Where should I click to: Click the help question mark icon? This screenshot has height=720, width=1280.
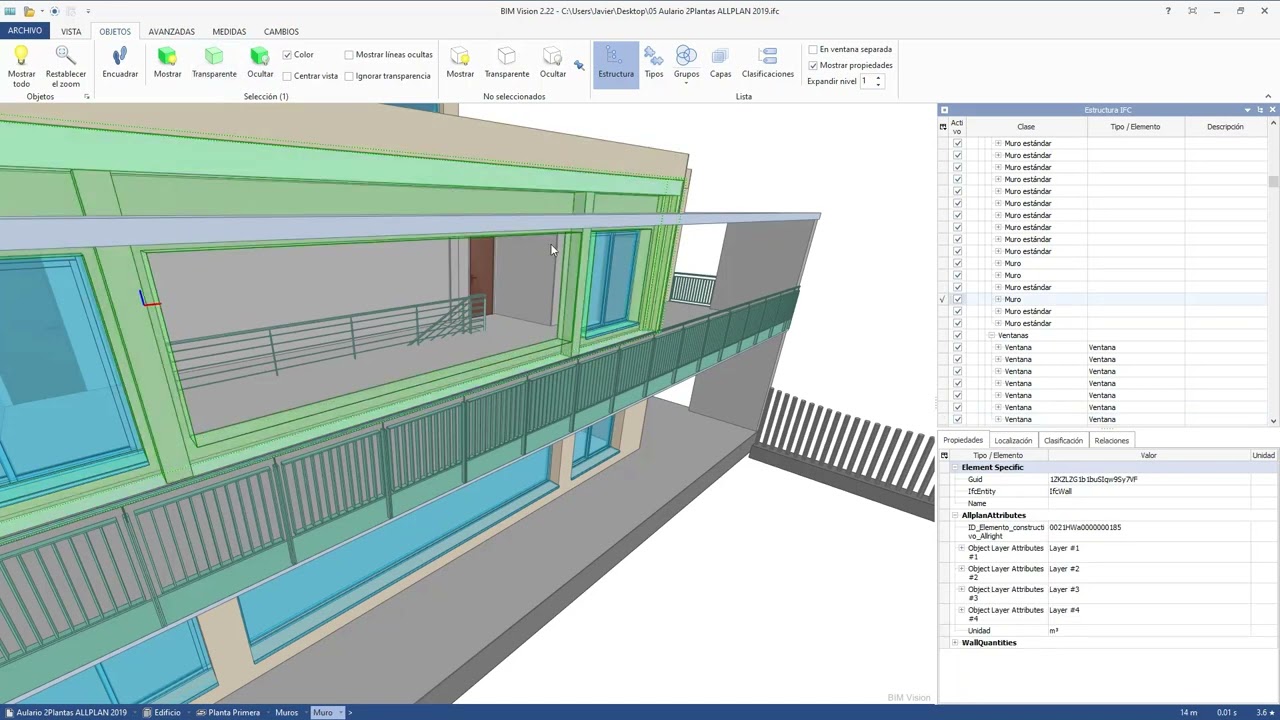point(1168,11)
